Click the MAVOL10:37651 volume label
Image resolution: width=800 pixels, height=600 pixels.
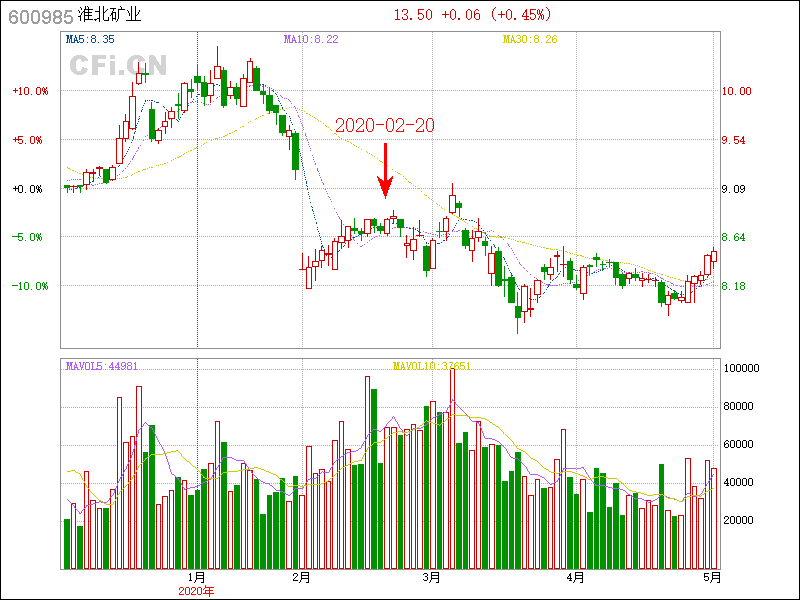click(x=431, y=366)
